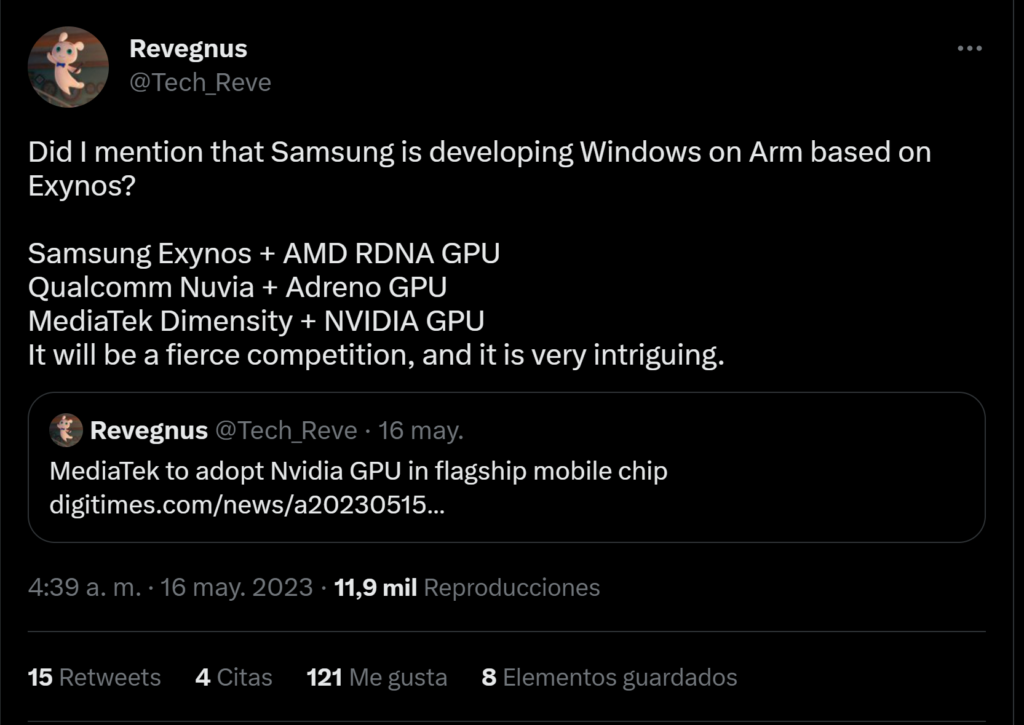Open the quoted tweet's "16 may." date
Image resolution: width=1024 pixels, height=725 pixels.
coord(421,431)
